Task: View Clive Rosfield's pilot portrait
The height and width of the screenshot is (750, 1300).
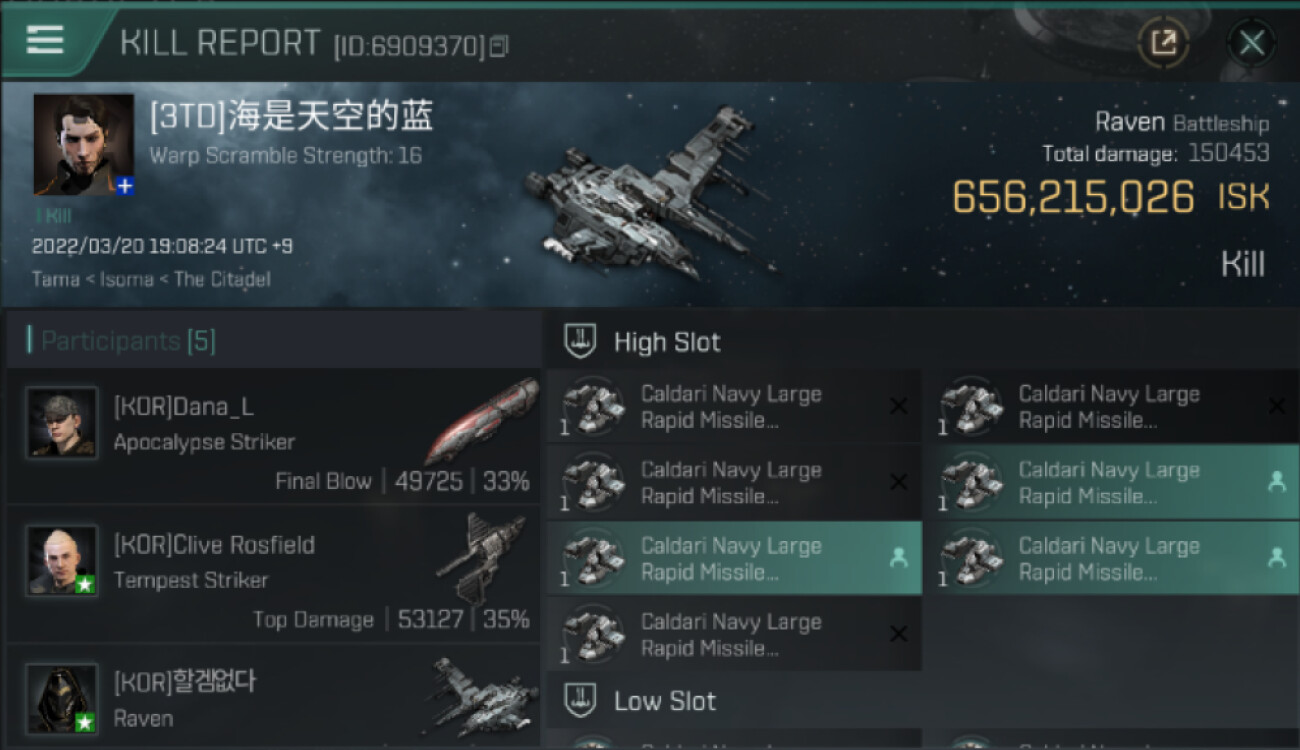Action: (62, 560)
